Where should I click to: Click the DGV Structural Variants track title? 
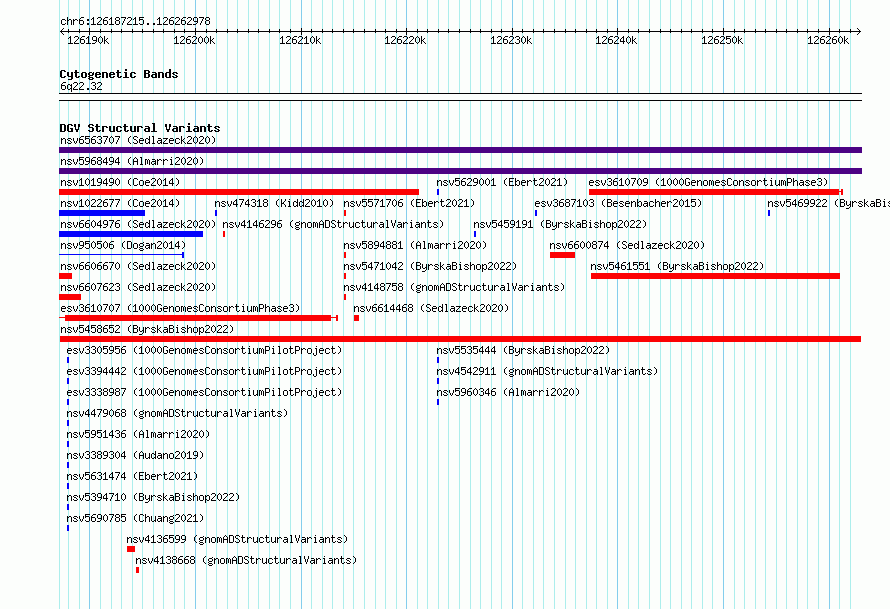[x=140, y=128]
